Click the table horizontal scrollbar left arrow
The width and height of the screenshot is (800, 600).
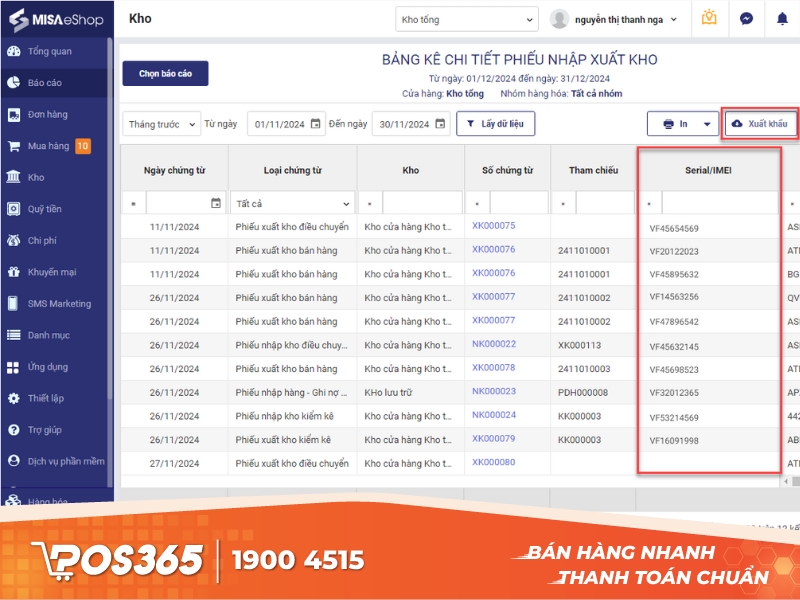coord(786,481)
